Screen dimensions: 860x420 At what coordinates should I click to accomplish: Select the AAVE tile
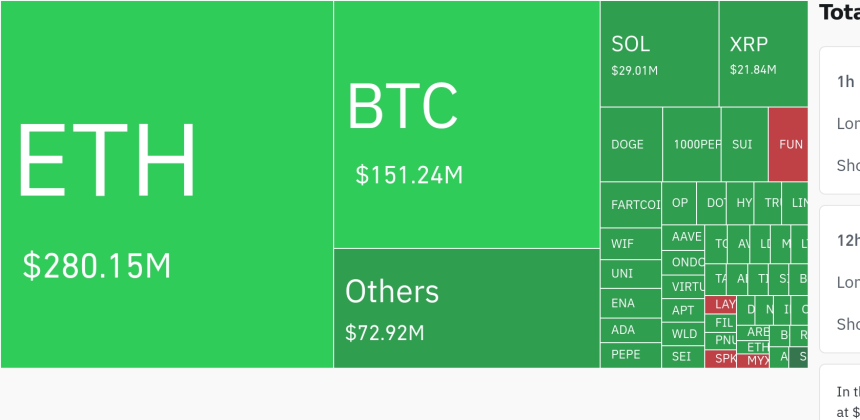tap(683, 237)
